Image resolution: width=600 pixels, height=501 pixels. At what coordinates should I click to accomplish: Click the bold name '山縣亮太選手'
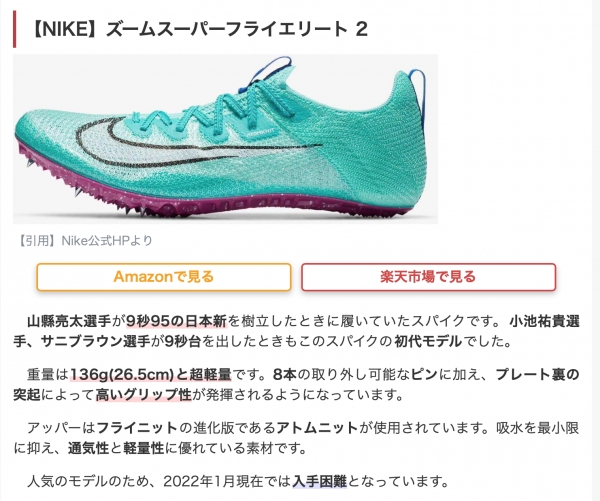tap(69, 321)
